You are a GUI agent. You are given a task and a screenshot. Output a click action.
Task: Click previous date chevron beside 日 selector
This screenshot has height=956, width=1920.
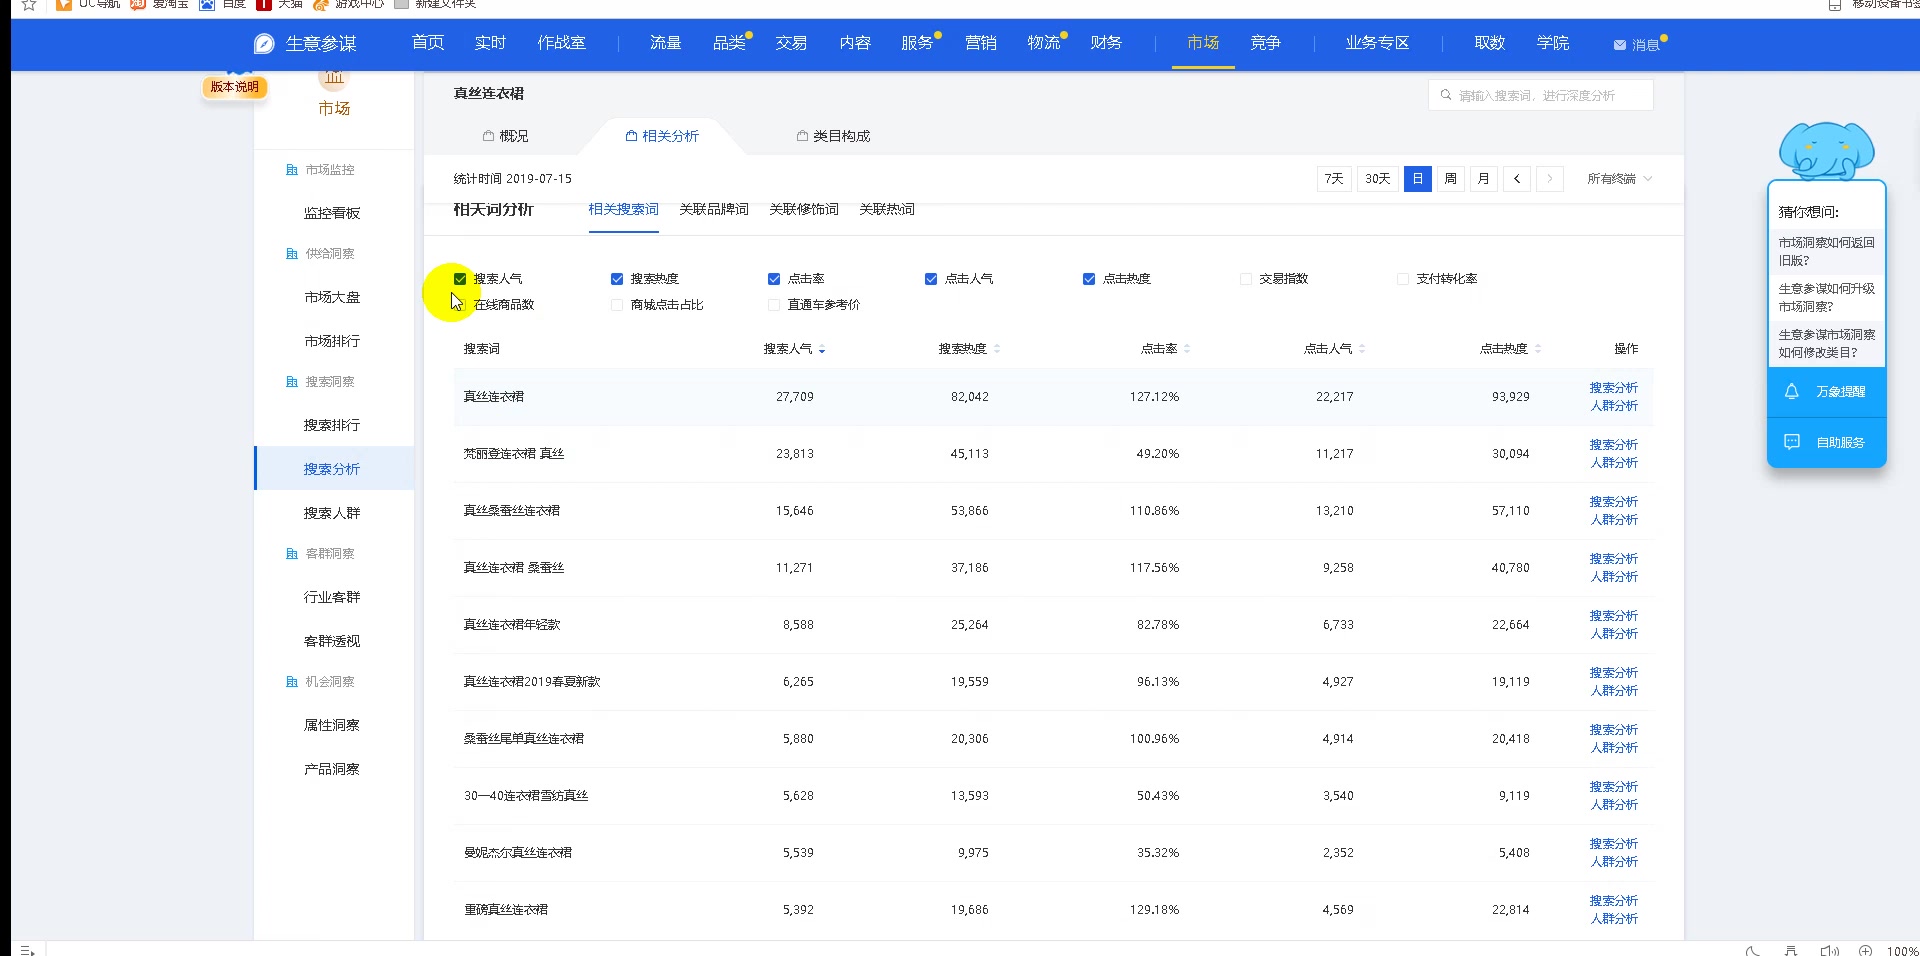pos(1516,179)
